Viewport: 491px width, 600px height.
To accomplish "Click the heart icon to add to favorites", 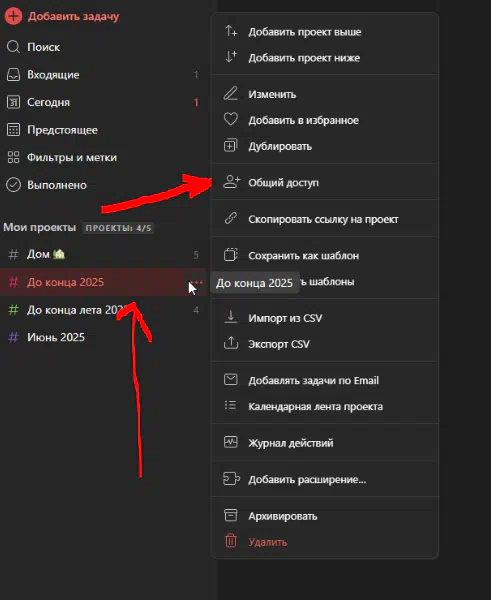I will tap(231, 119).
